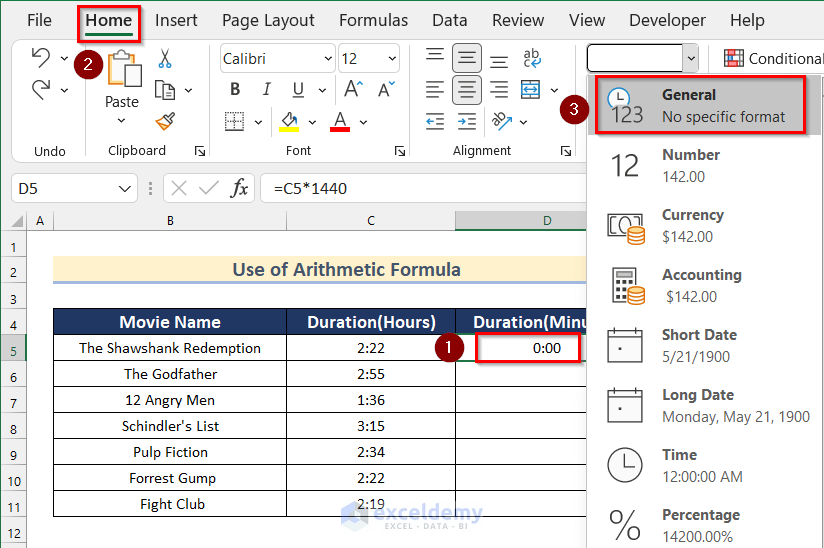Expand the Borders dropdown arrow
The image size is (824, 548).
[258, 122]
